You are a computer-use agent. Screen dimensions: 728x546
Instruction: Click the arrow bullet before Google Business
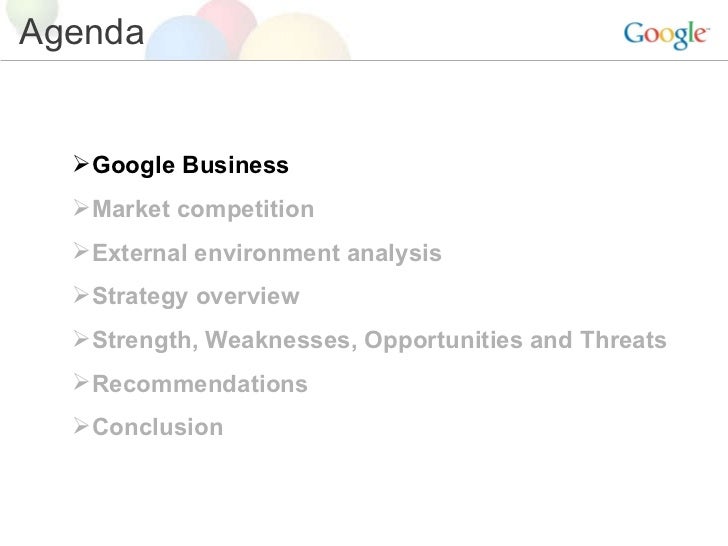pos(81,164)
